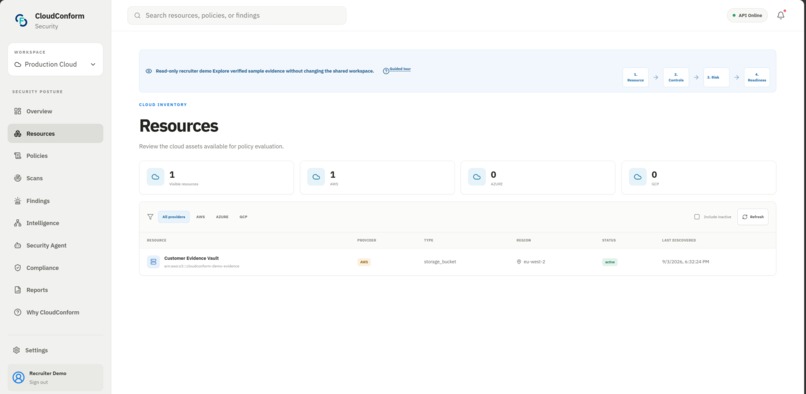Expand the Production Cloud workspace dropdown
This screenshot has height=394, width=806.
pyautogui.click(x=56, y=64)
